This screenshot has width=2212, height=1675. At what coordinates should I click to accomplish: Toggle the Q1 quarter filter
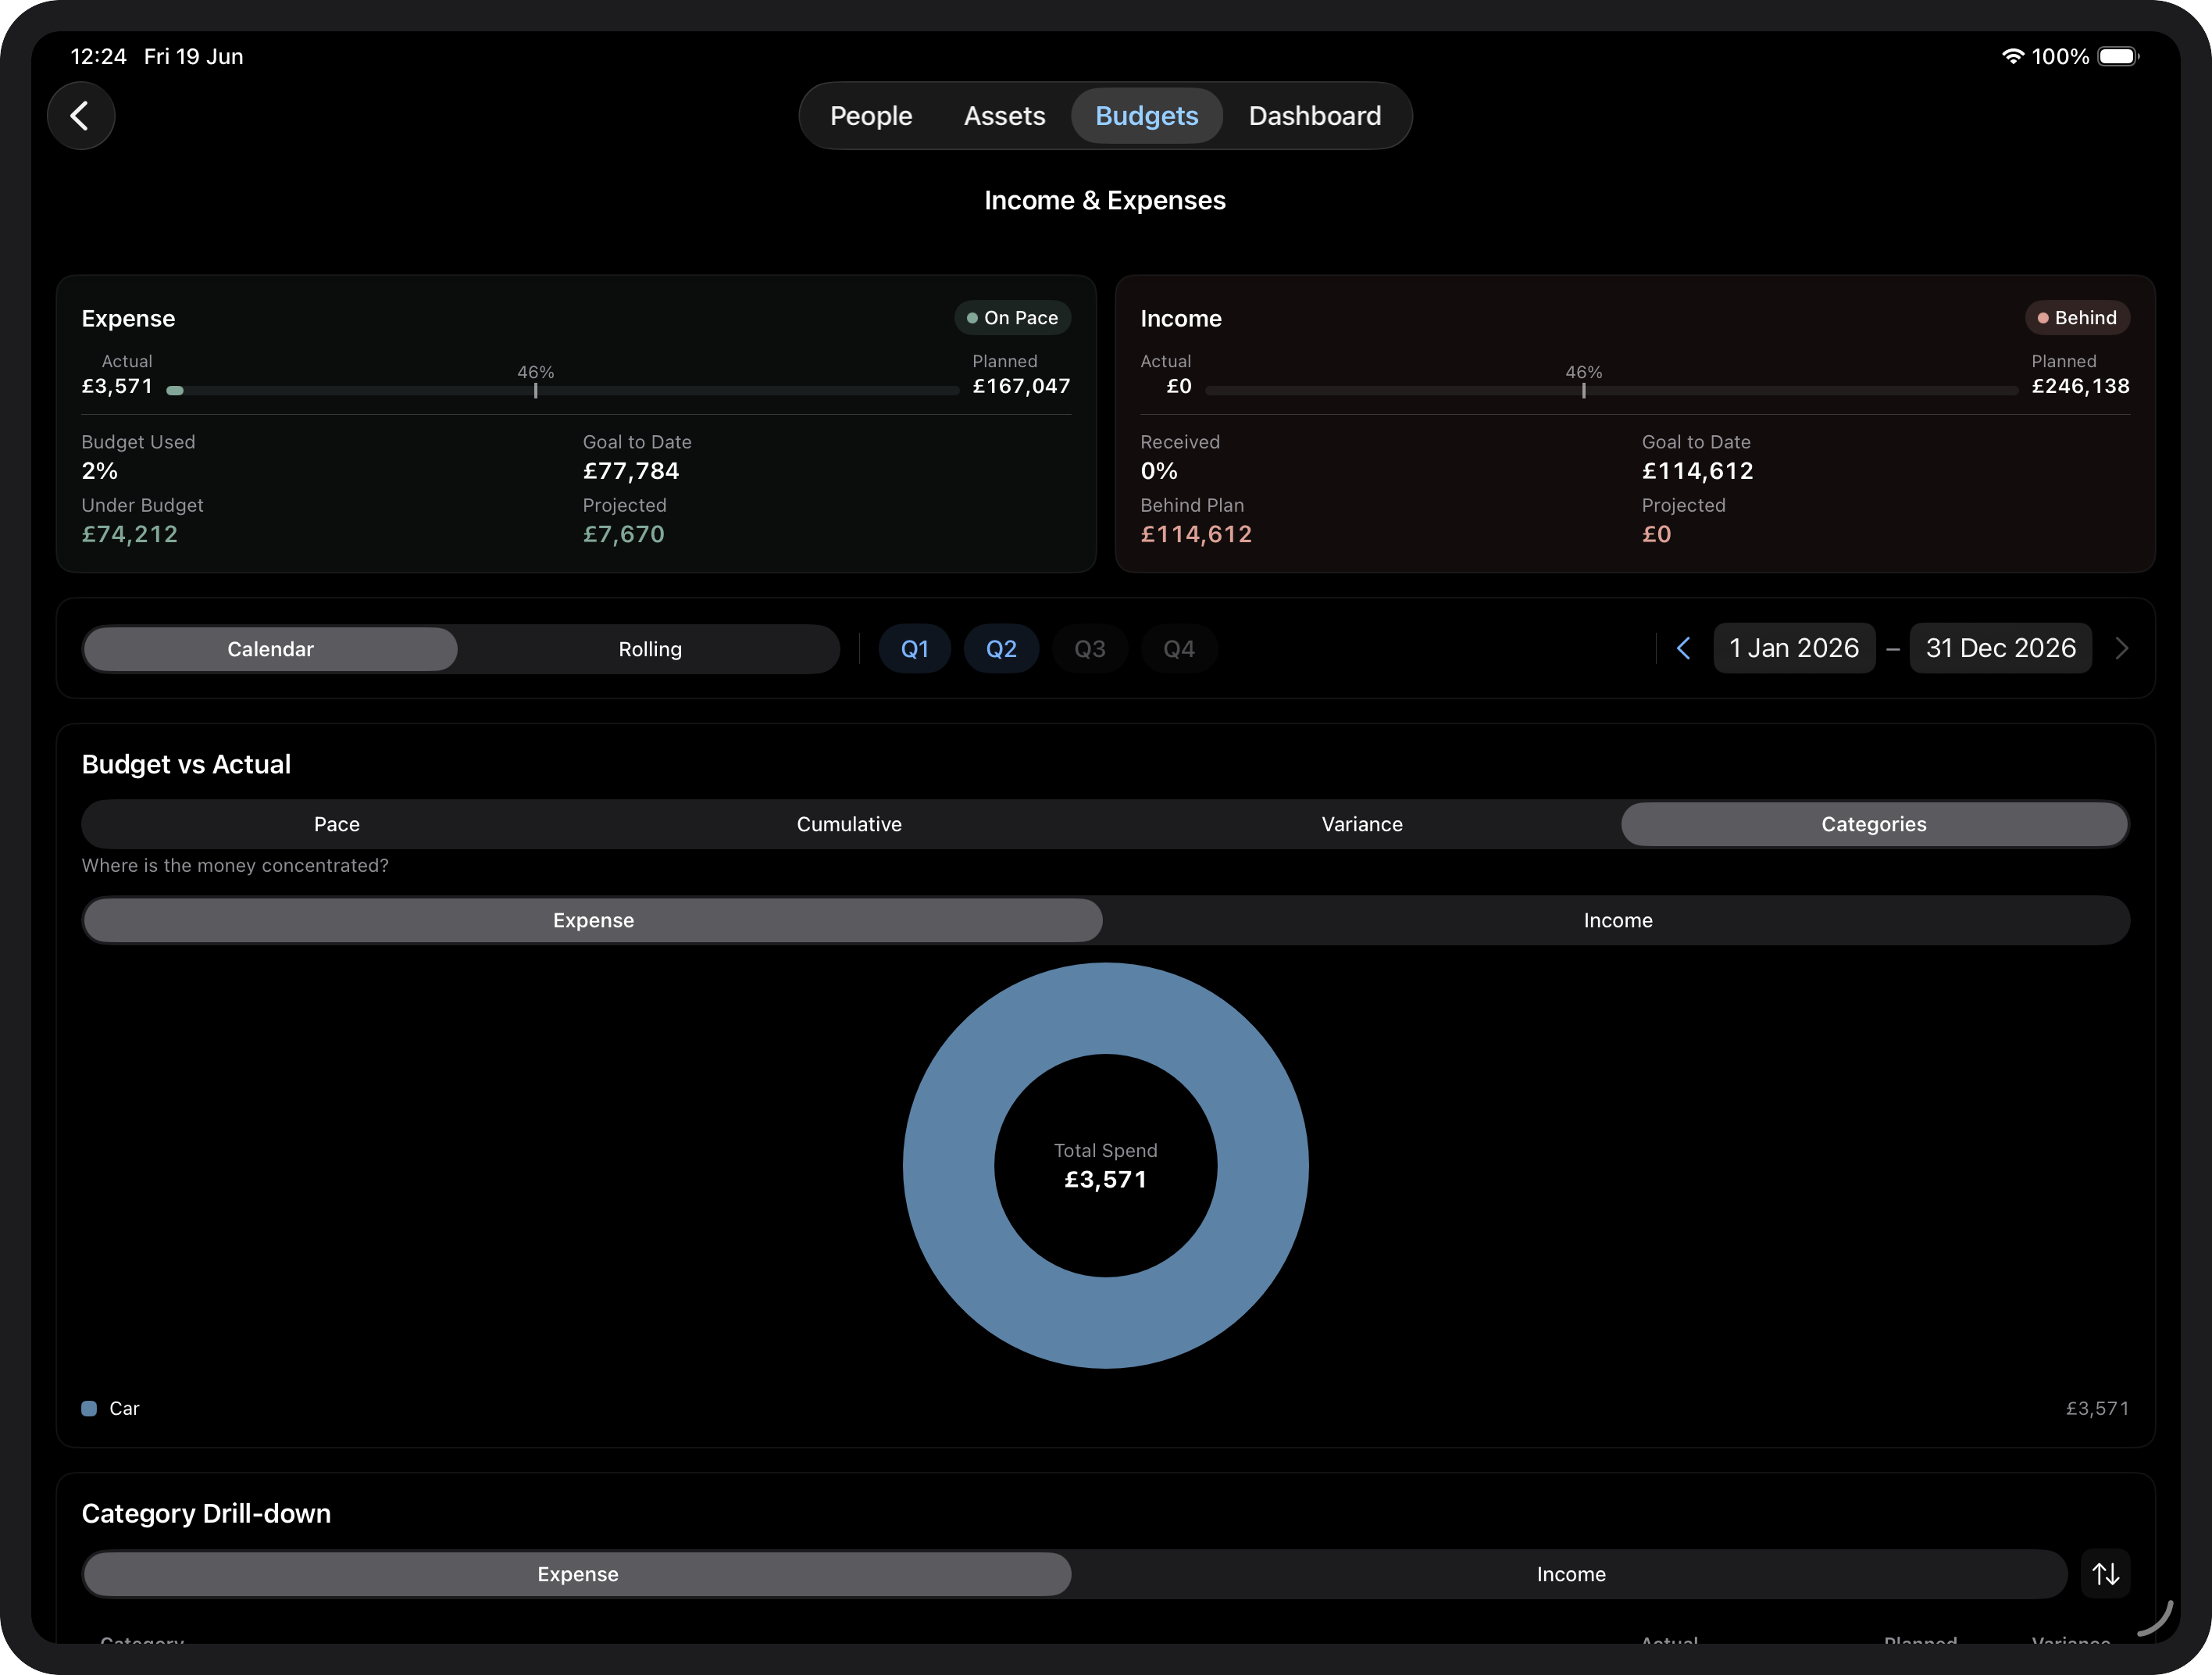point(914,649)
